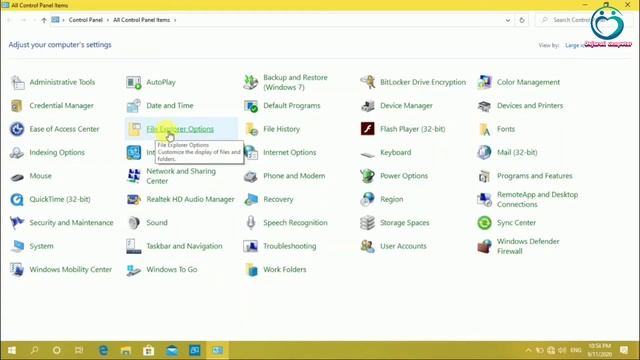Viewport: 640px width, 360px height.
Task: Open Windows To Go link
Action: tap(171, 269)
